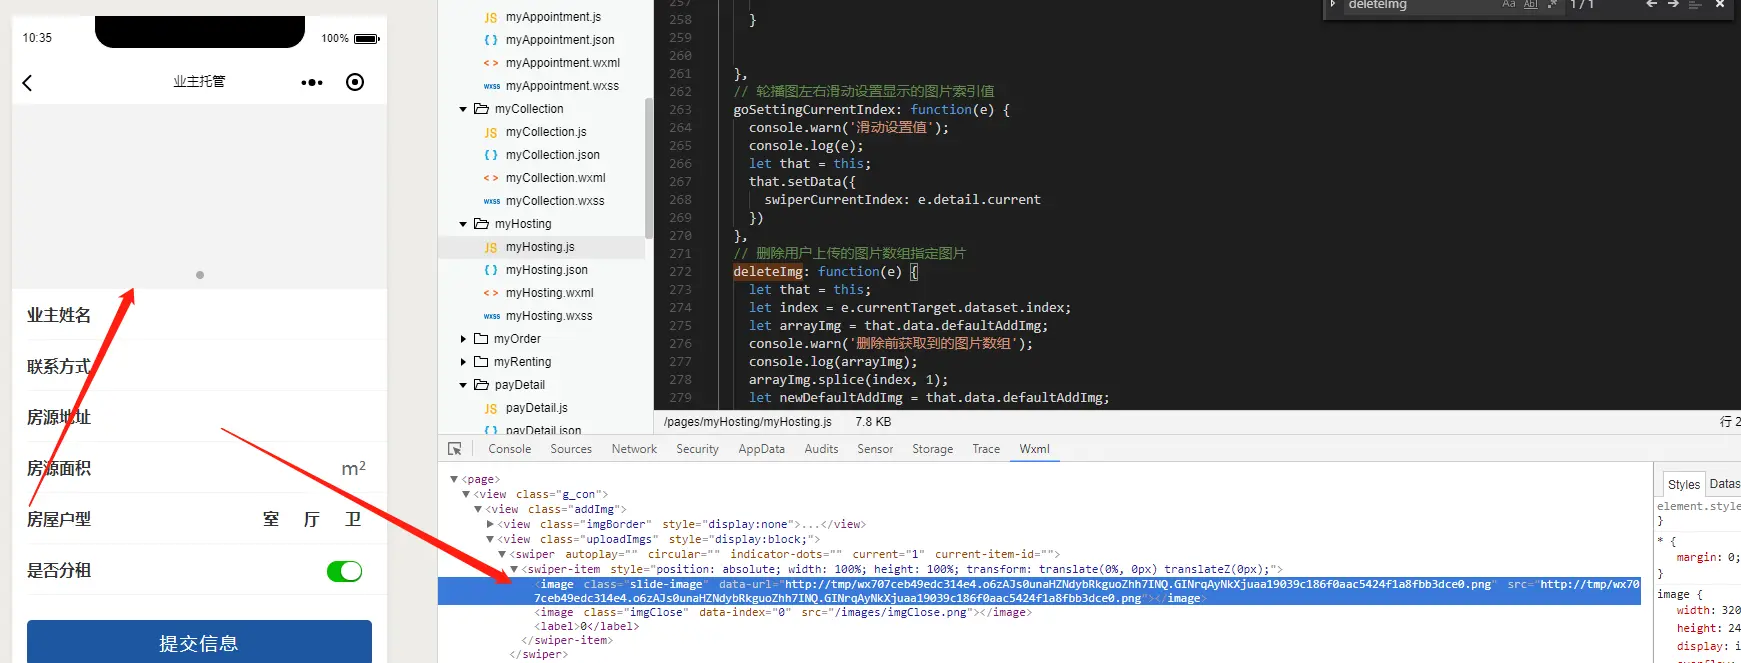This screenshot has width=1741, height=663.
Task: Tap the back arrow in simulator header
Action: 27,83
